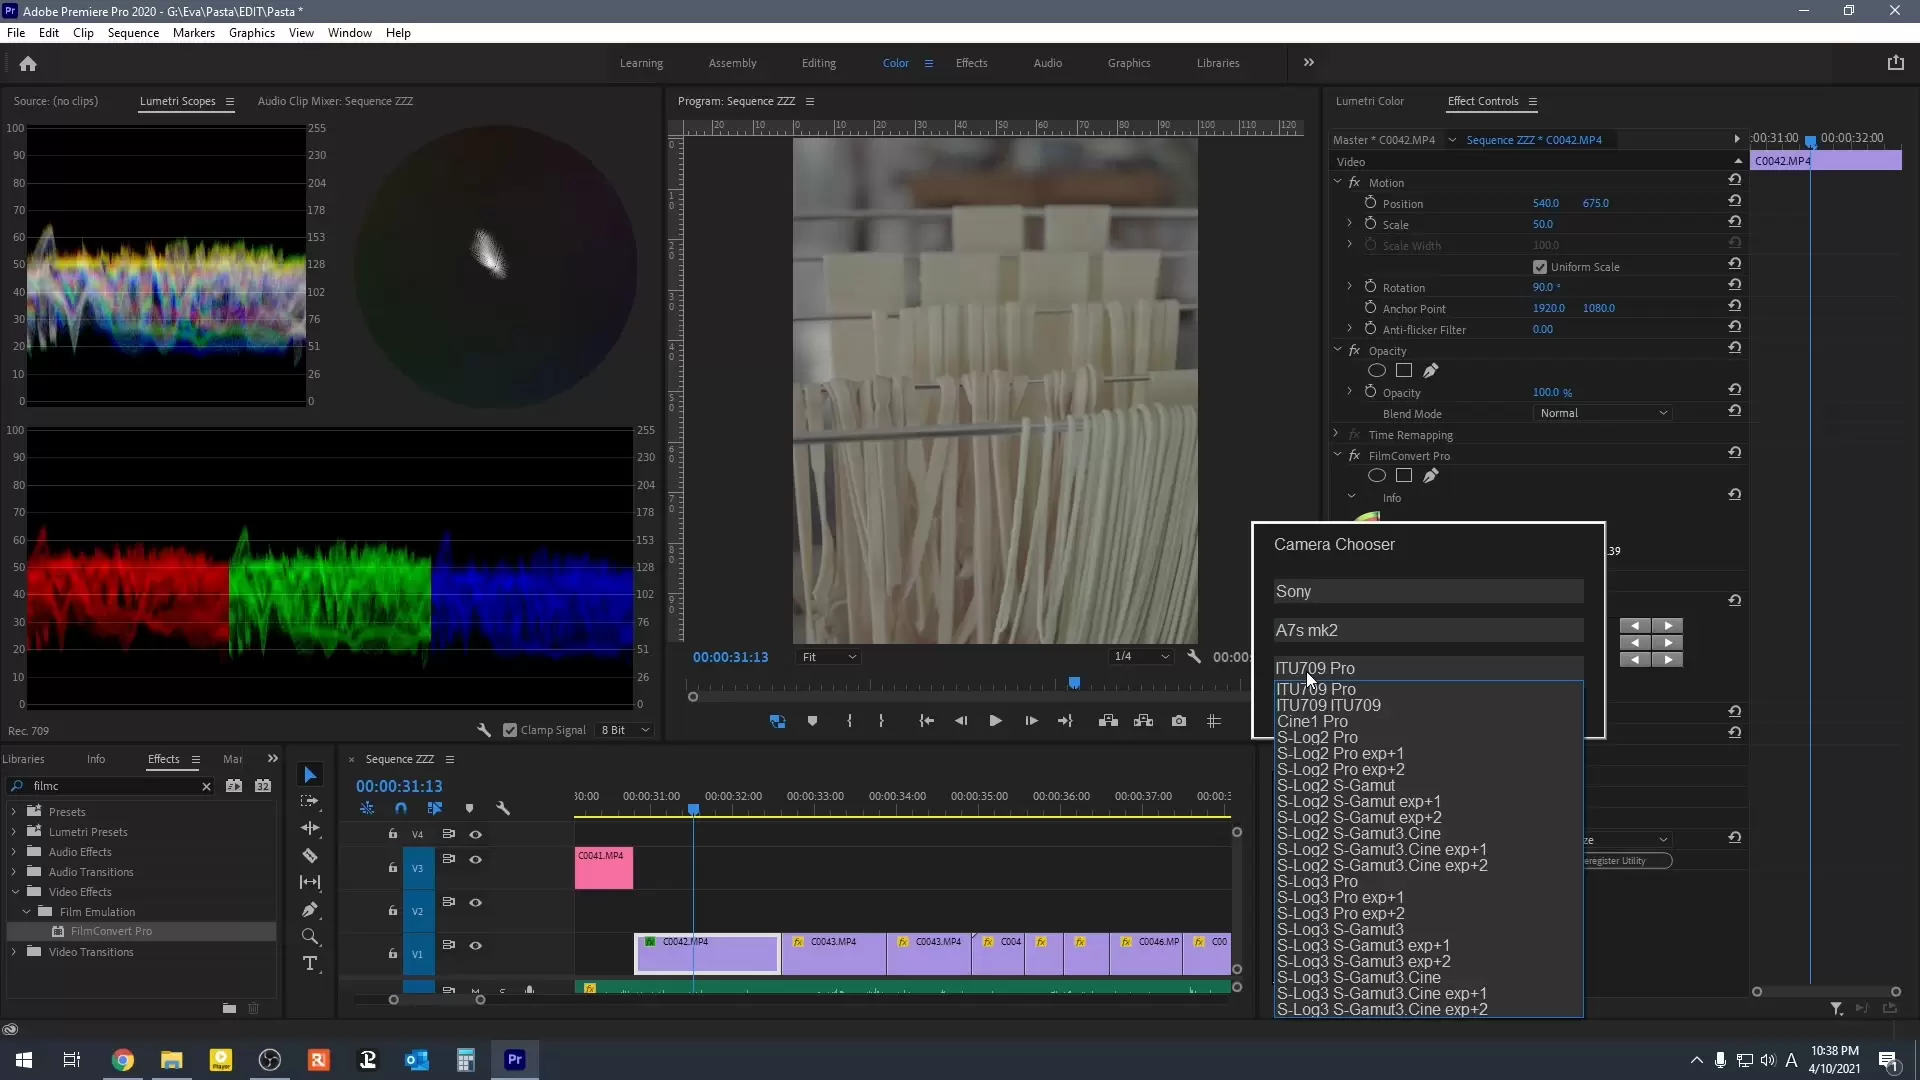Select the Razor tool
The width and height of the screenshot is (1920, 1080).
click(310, 856)
